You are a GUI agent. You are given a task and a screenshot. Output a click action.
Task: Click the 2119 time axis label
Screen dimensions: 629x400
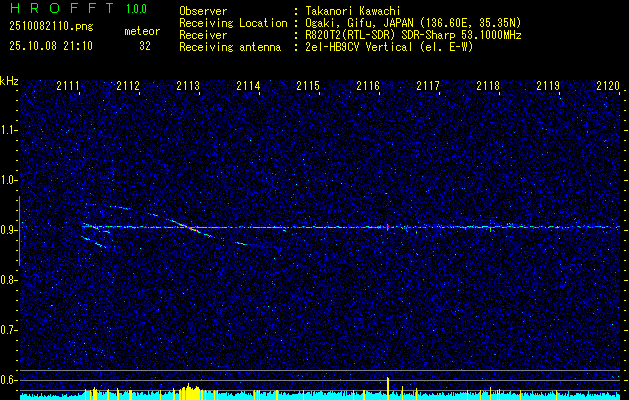coord(548,85)
